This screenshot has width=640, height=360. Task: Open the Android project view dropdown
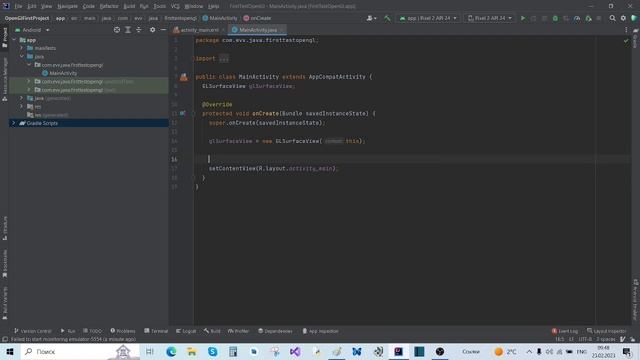coord(32,30)
